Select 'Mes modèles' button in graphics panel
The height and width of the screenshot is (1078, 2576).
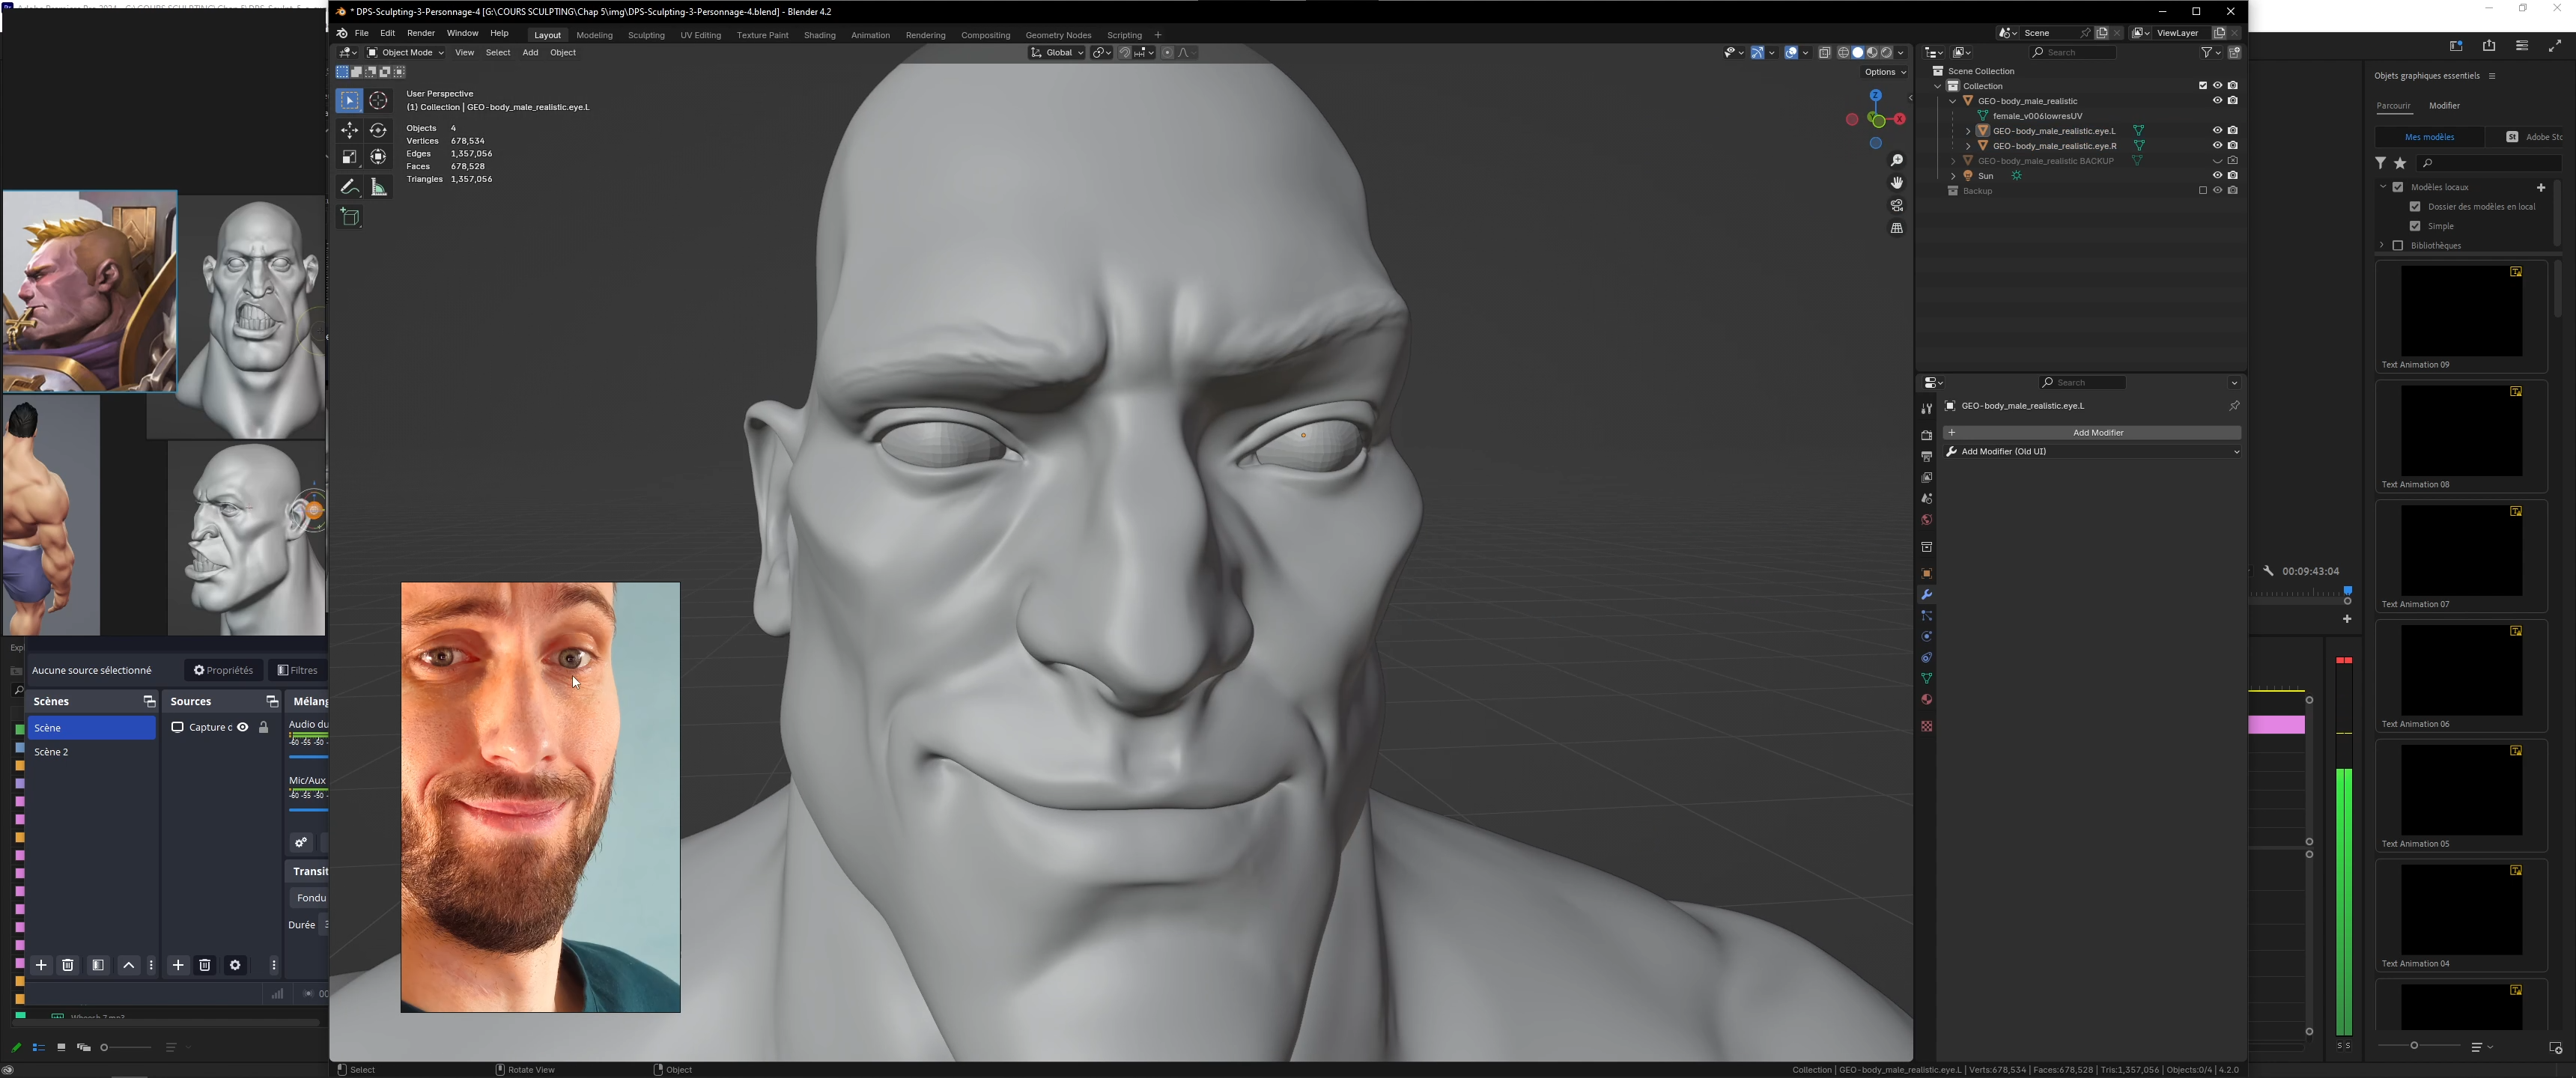2429,137
